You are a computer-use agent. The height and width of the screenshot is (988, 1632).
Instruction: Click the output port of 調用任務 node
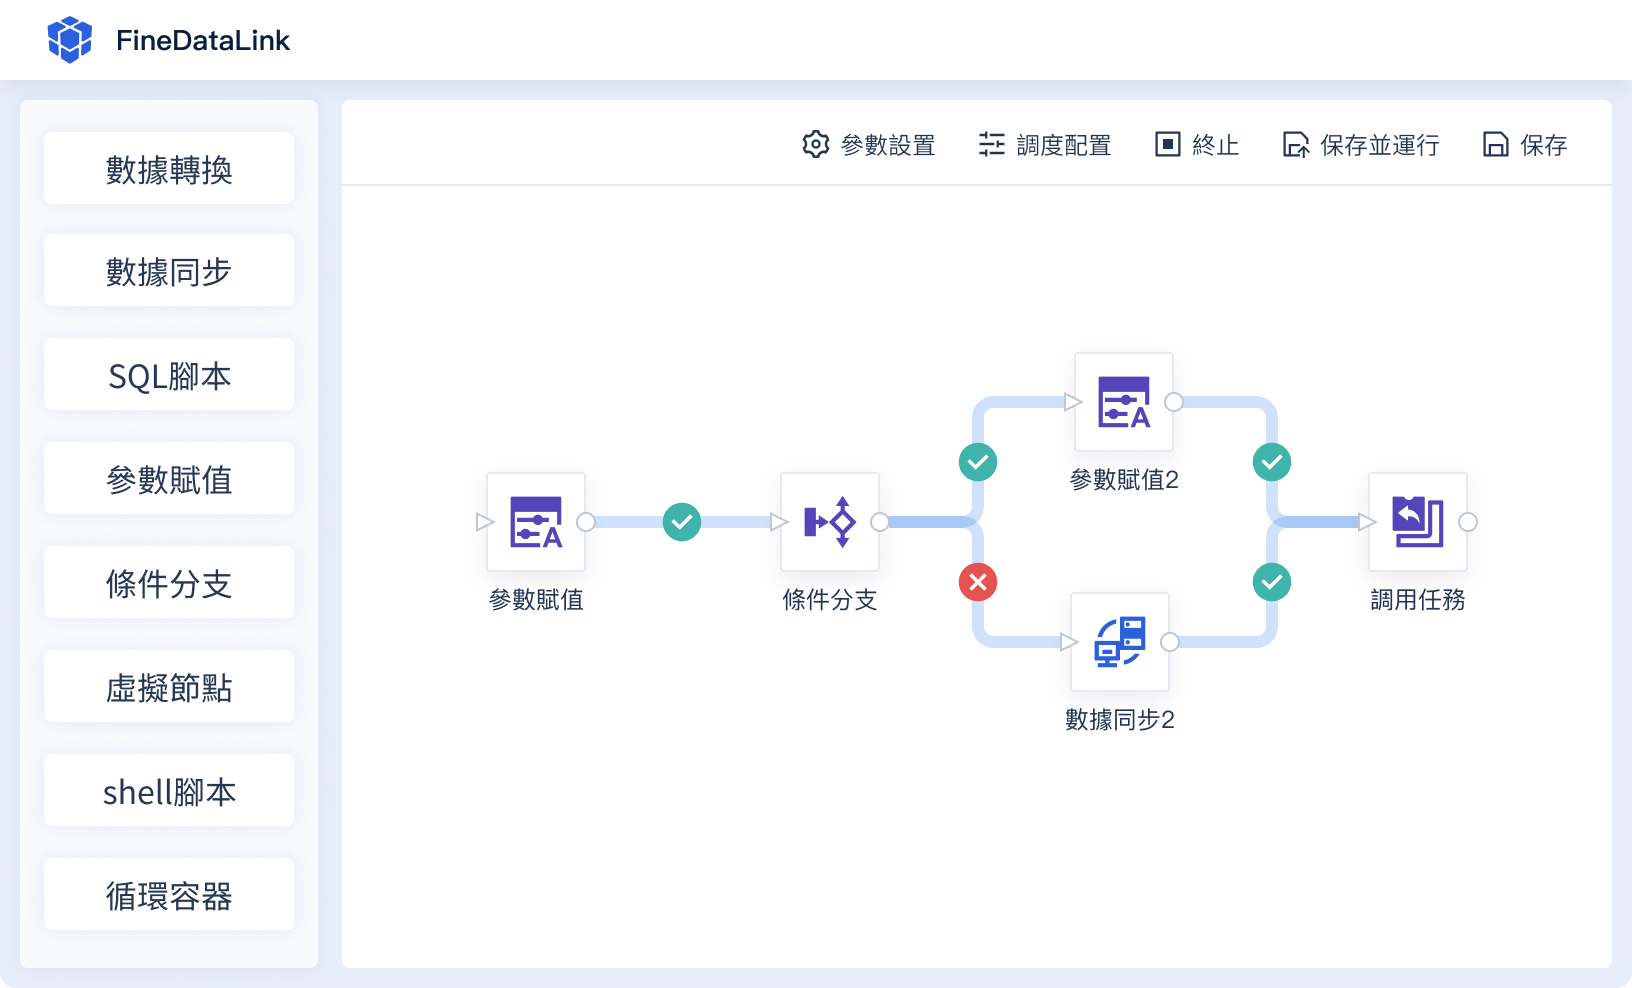[x=1468, y=522]
